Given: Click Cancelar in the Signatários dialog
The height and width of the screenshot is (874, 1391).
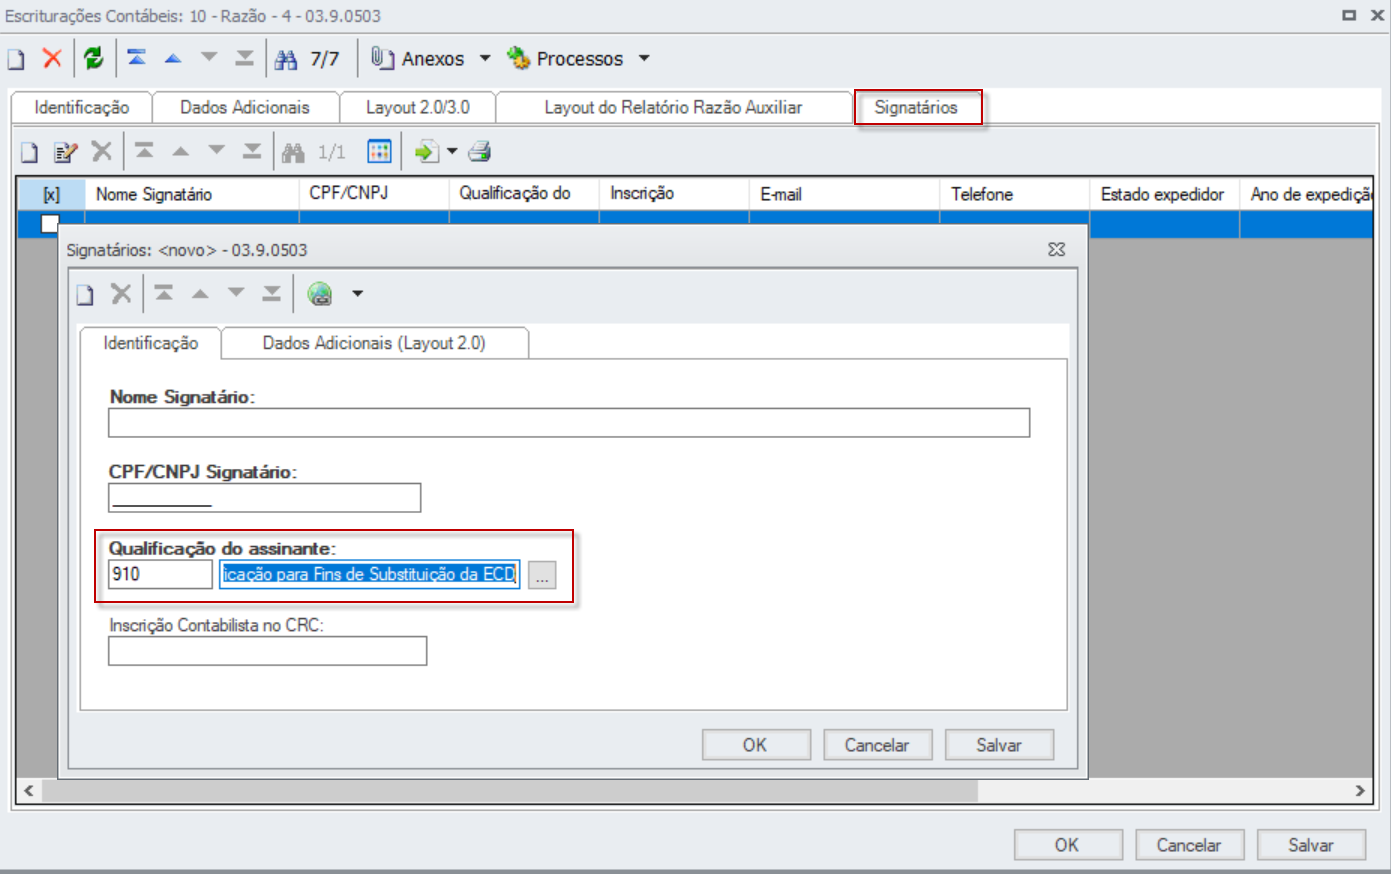Looking at the screenshot, I should (x=877, y=745).
